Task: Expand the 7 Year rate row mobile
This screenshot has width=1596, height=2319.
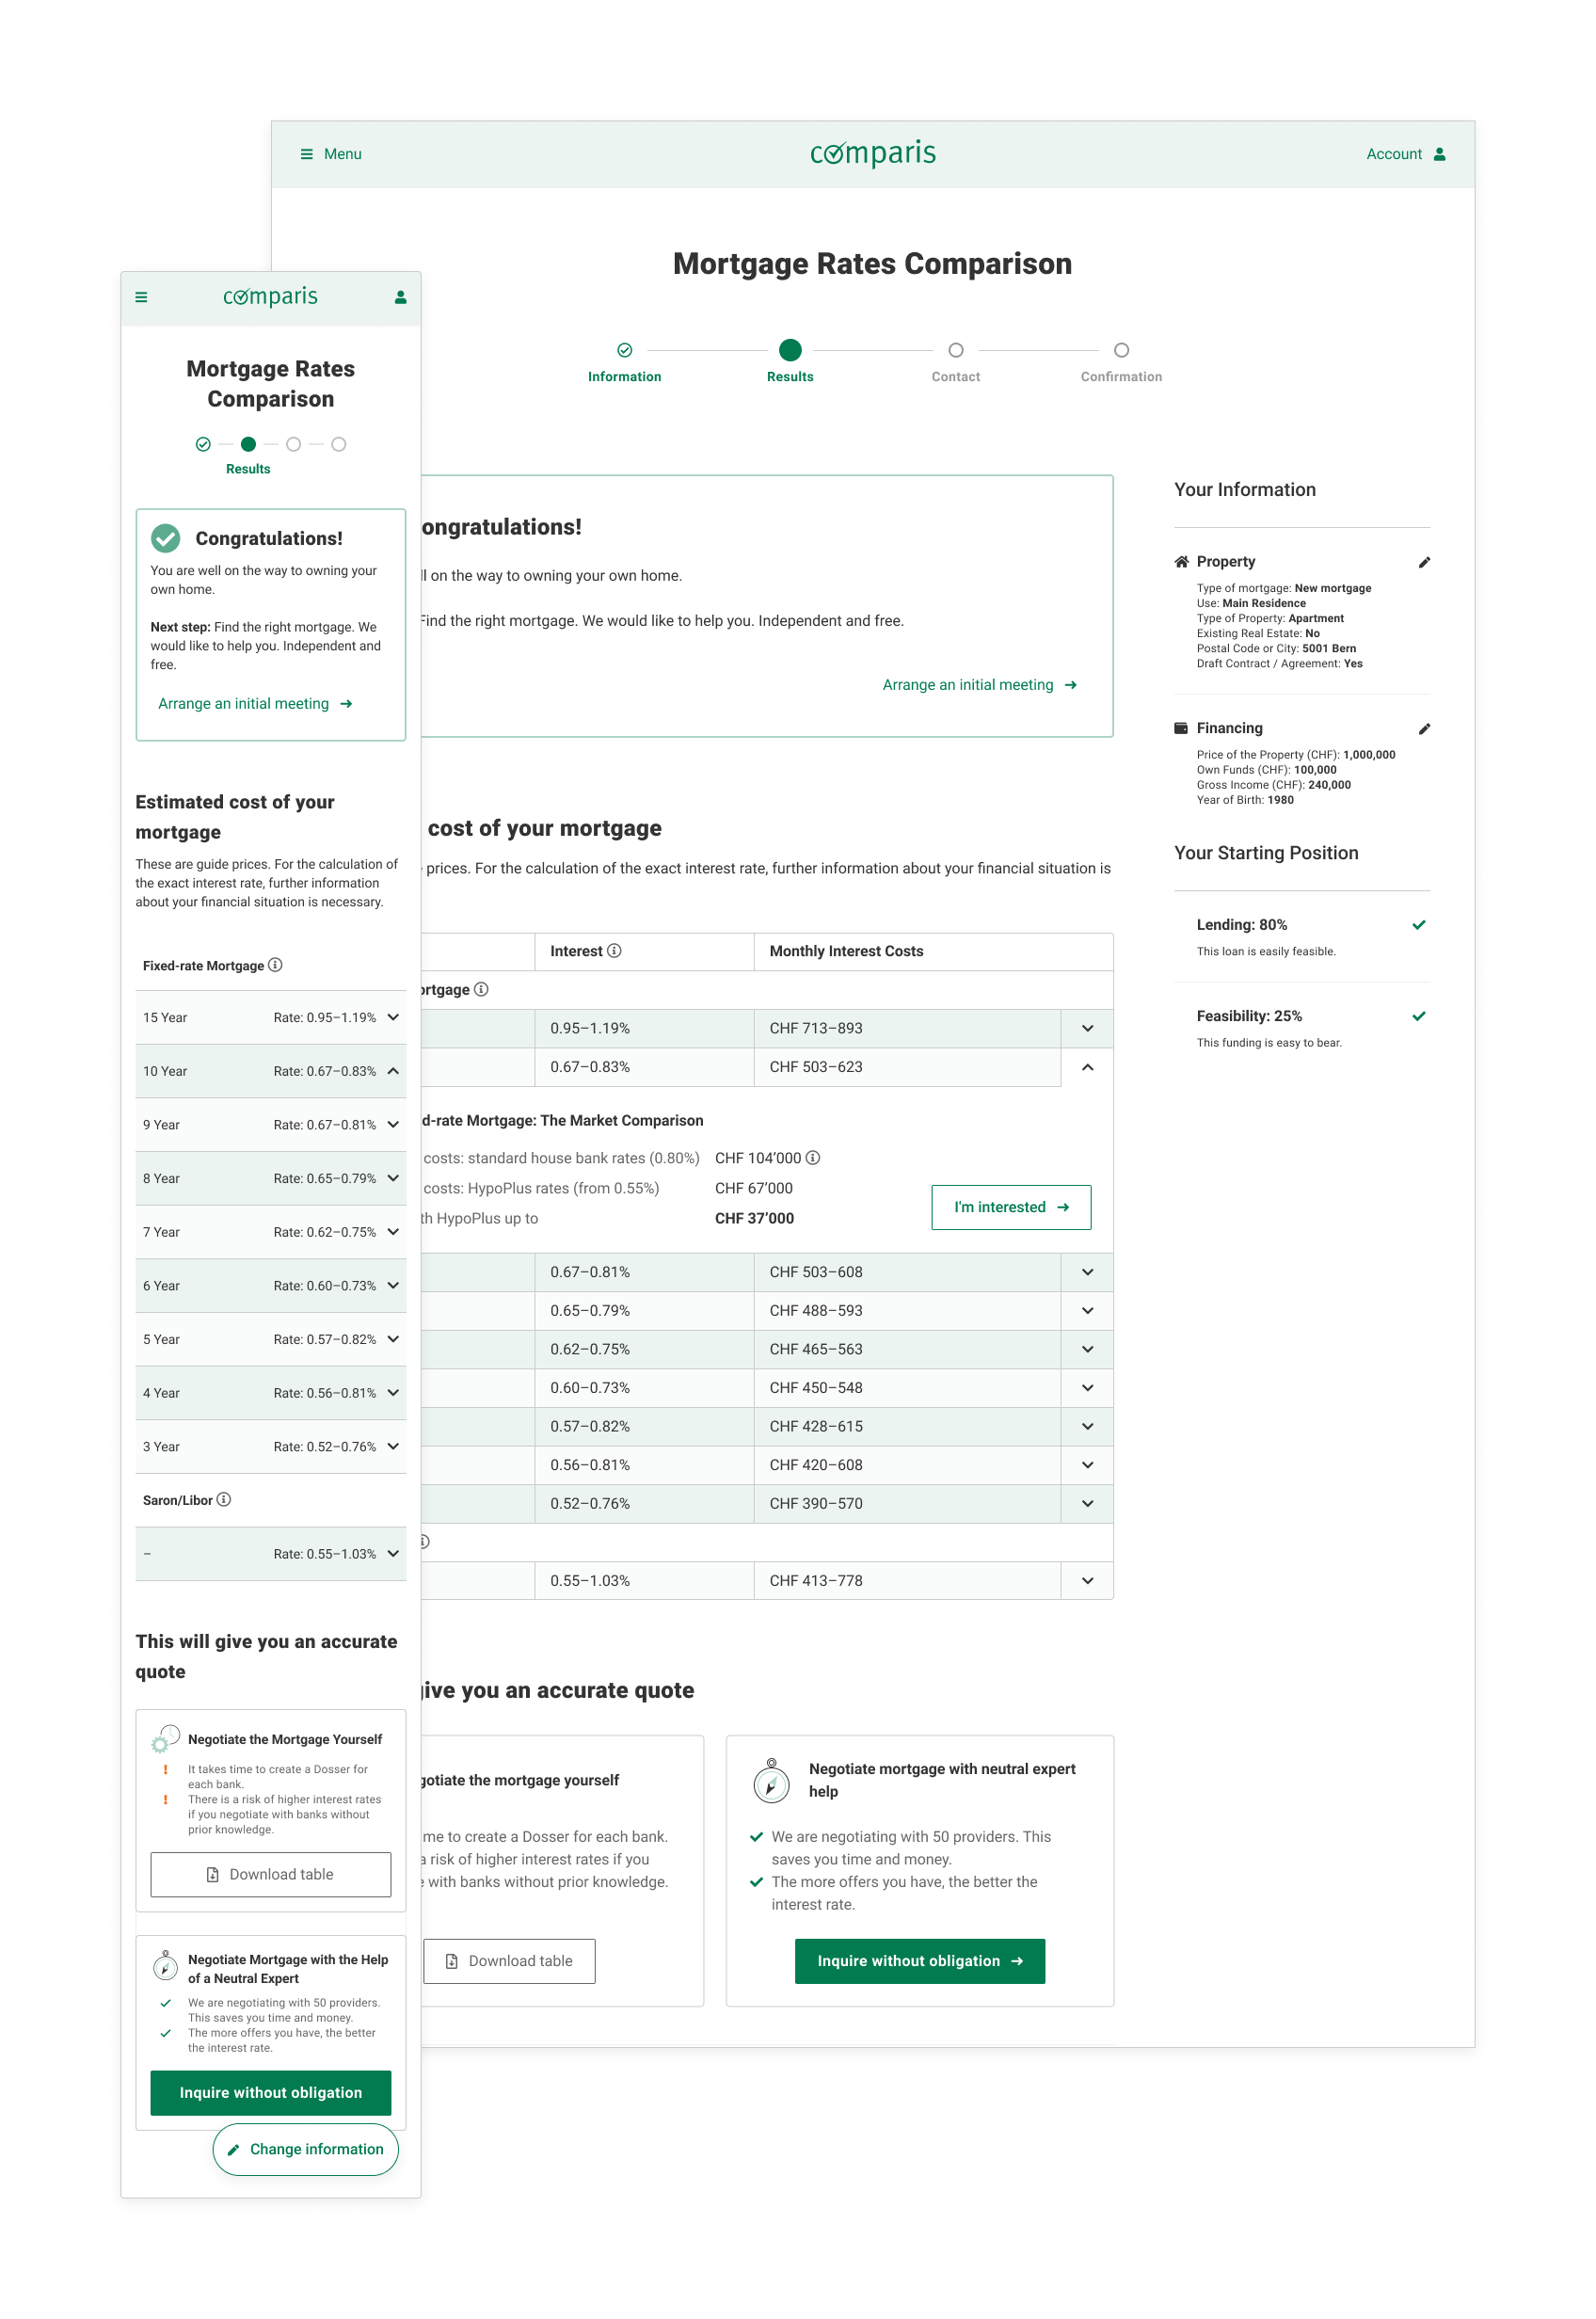Action: pyautogui.click(x=271, y=1232)
